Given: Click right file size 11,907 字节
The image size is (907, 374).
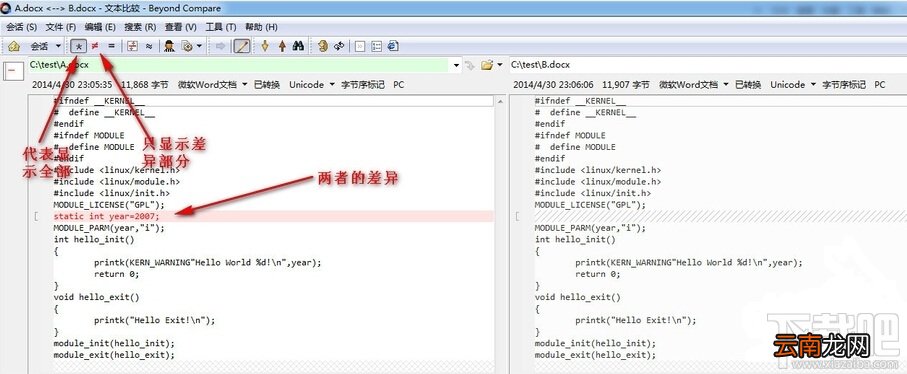Looking at the screenshot, I should pyautogui.click(x=626, y=84).
